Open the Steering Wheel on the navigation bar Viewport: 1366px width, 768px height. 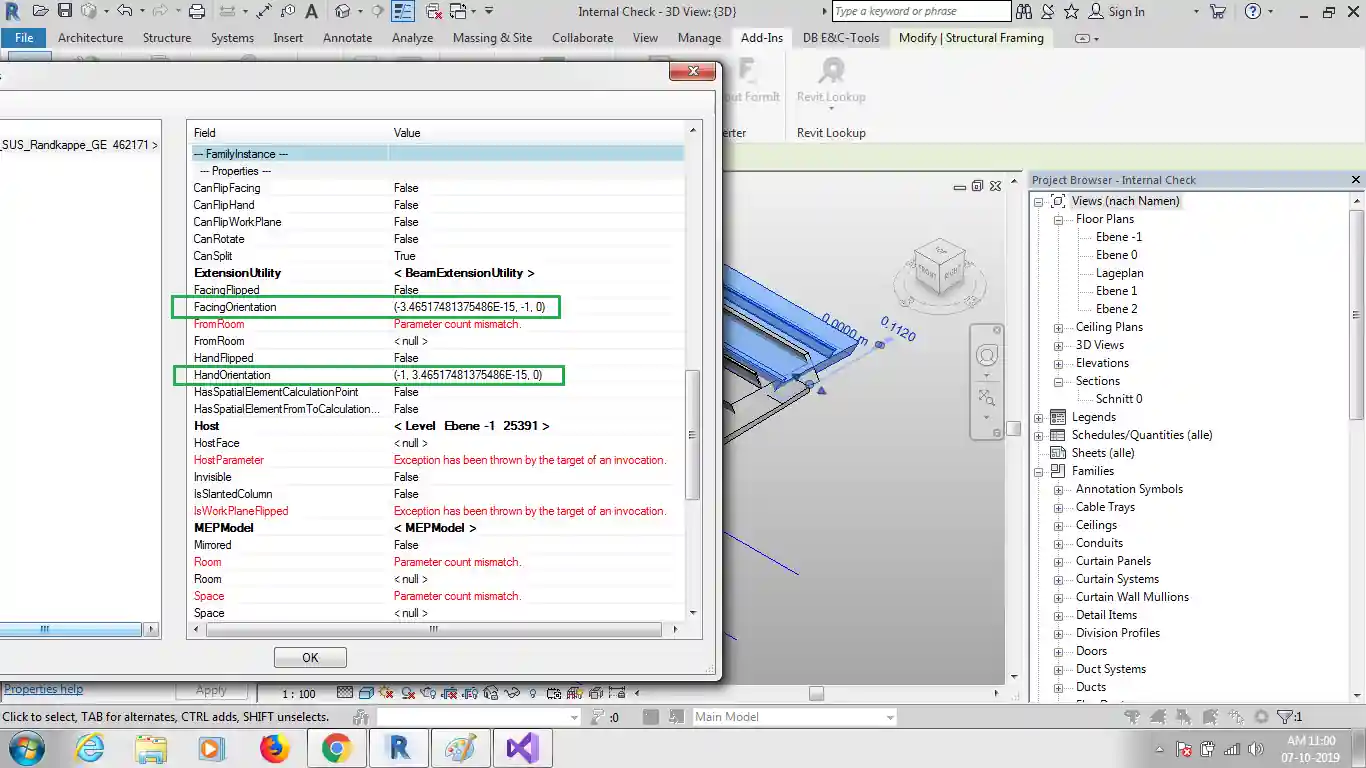click(987, 355)
